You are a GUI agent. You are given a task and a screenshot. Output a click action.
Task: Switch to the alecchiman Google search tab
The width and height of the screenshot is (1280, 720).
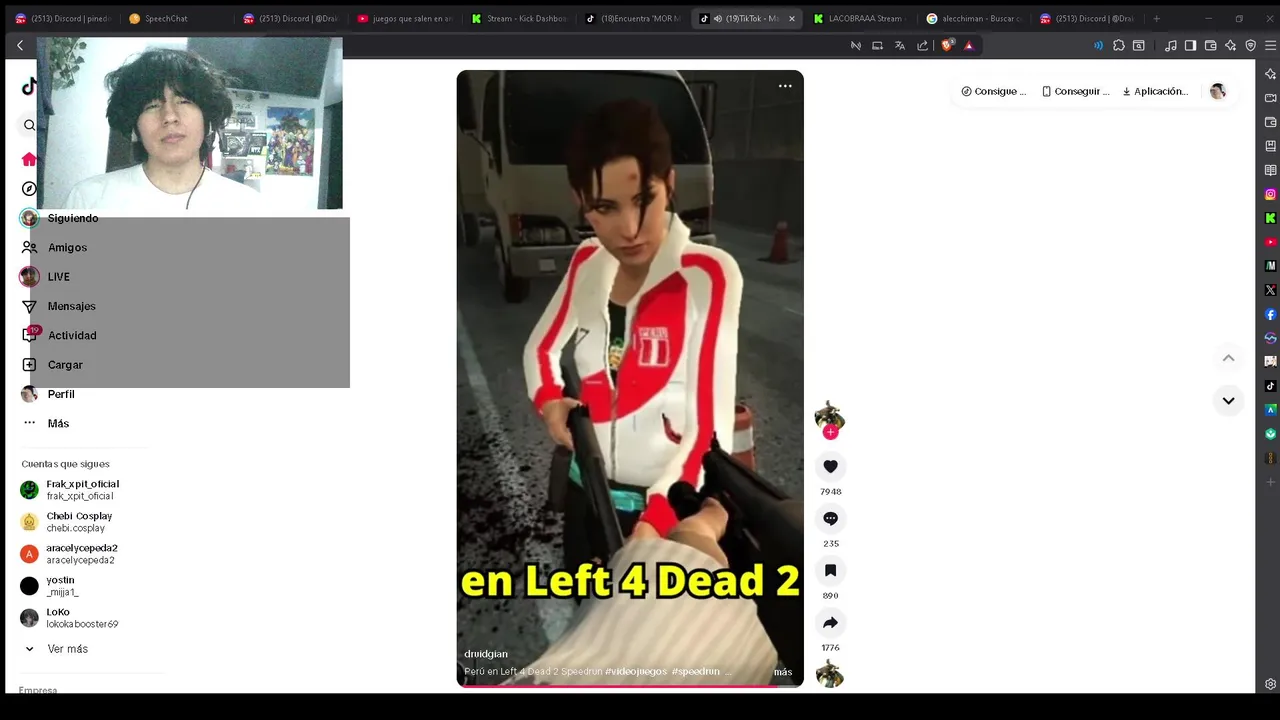(x=975, y=18)
